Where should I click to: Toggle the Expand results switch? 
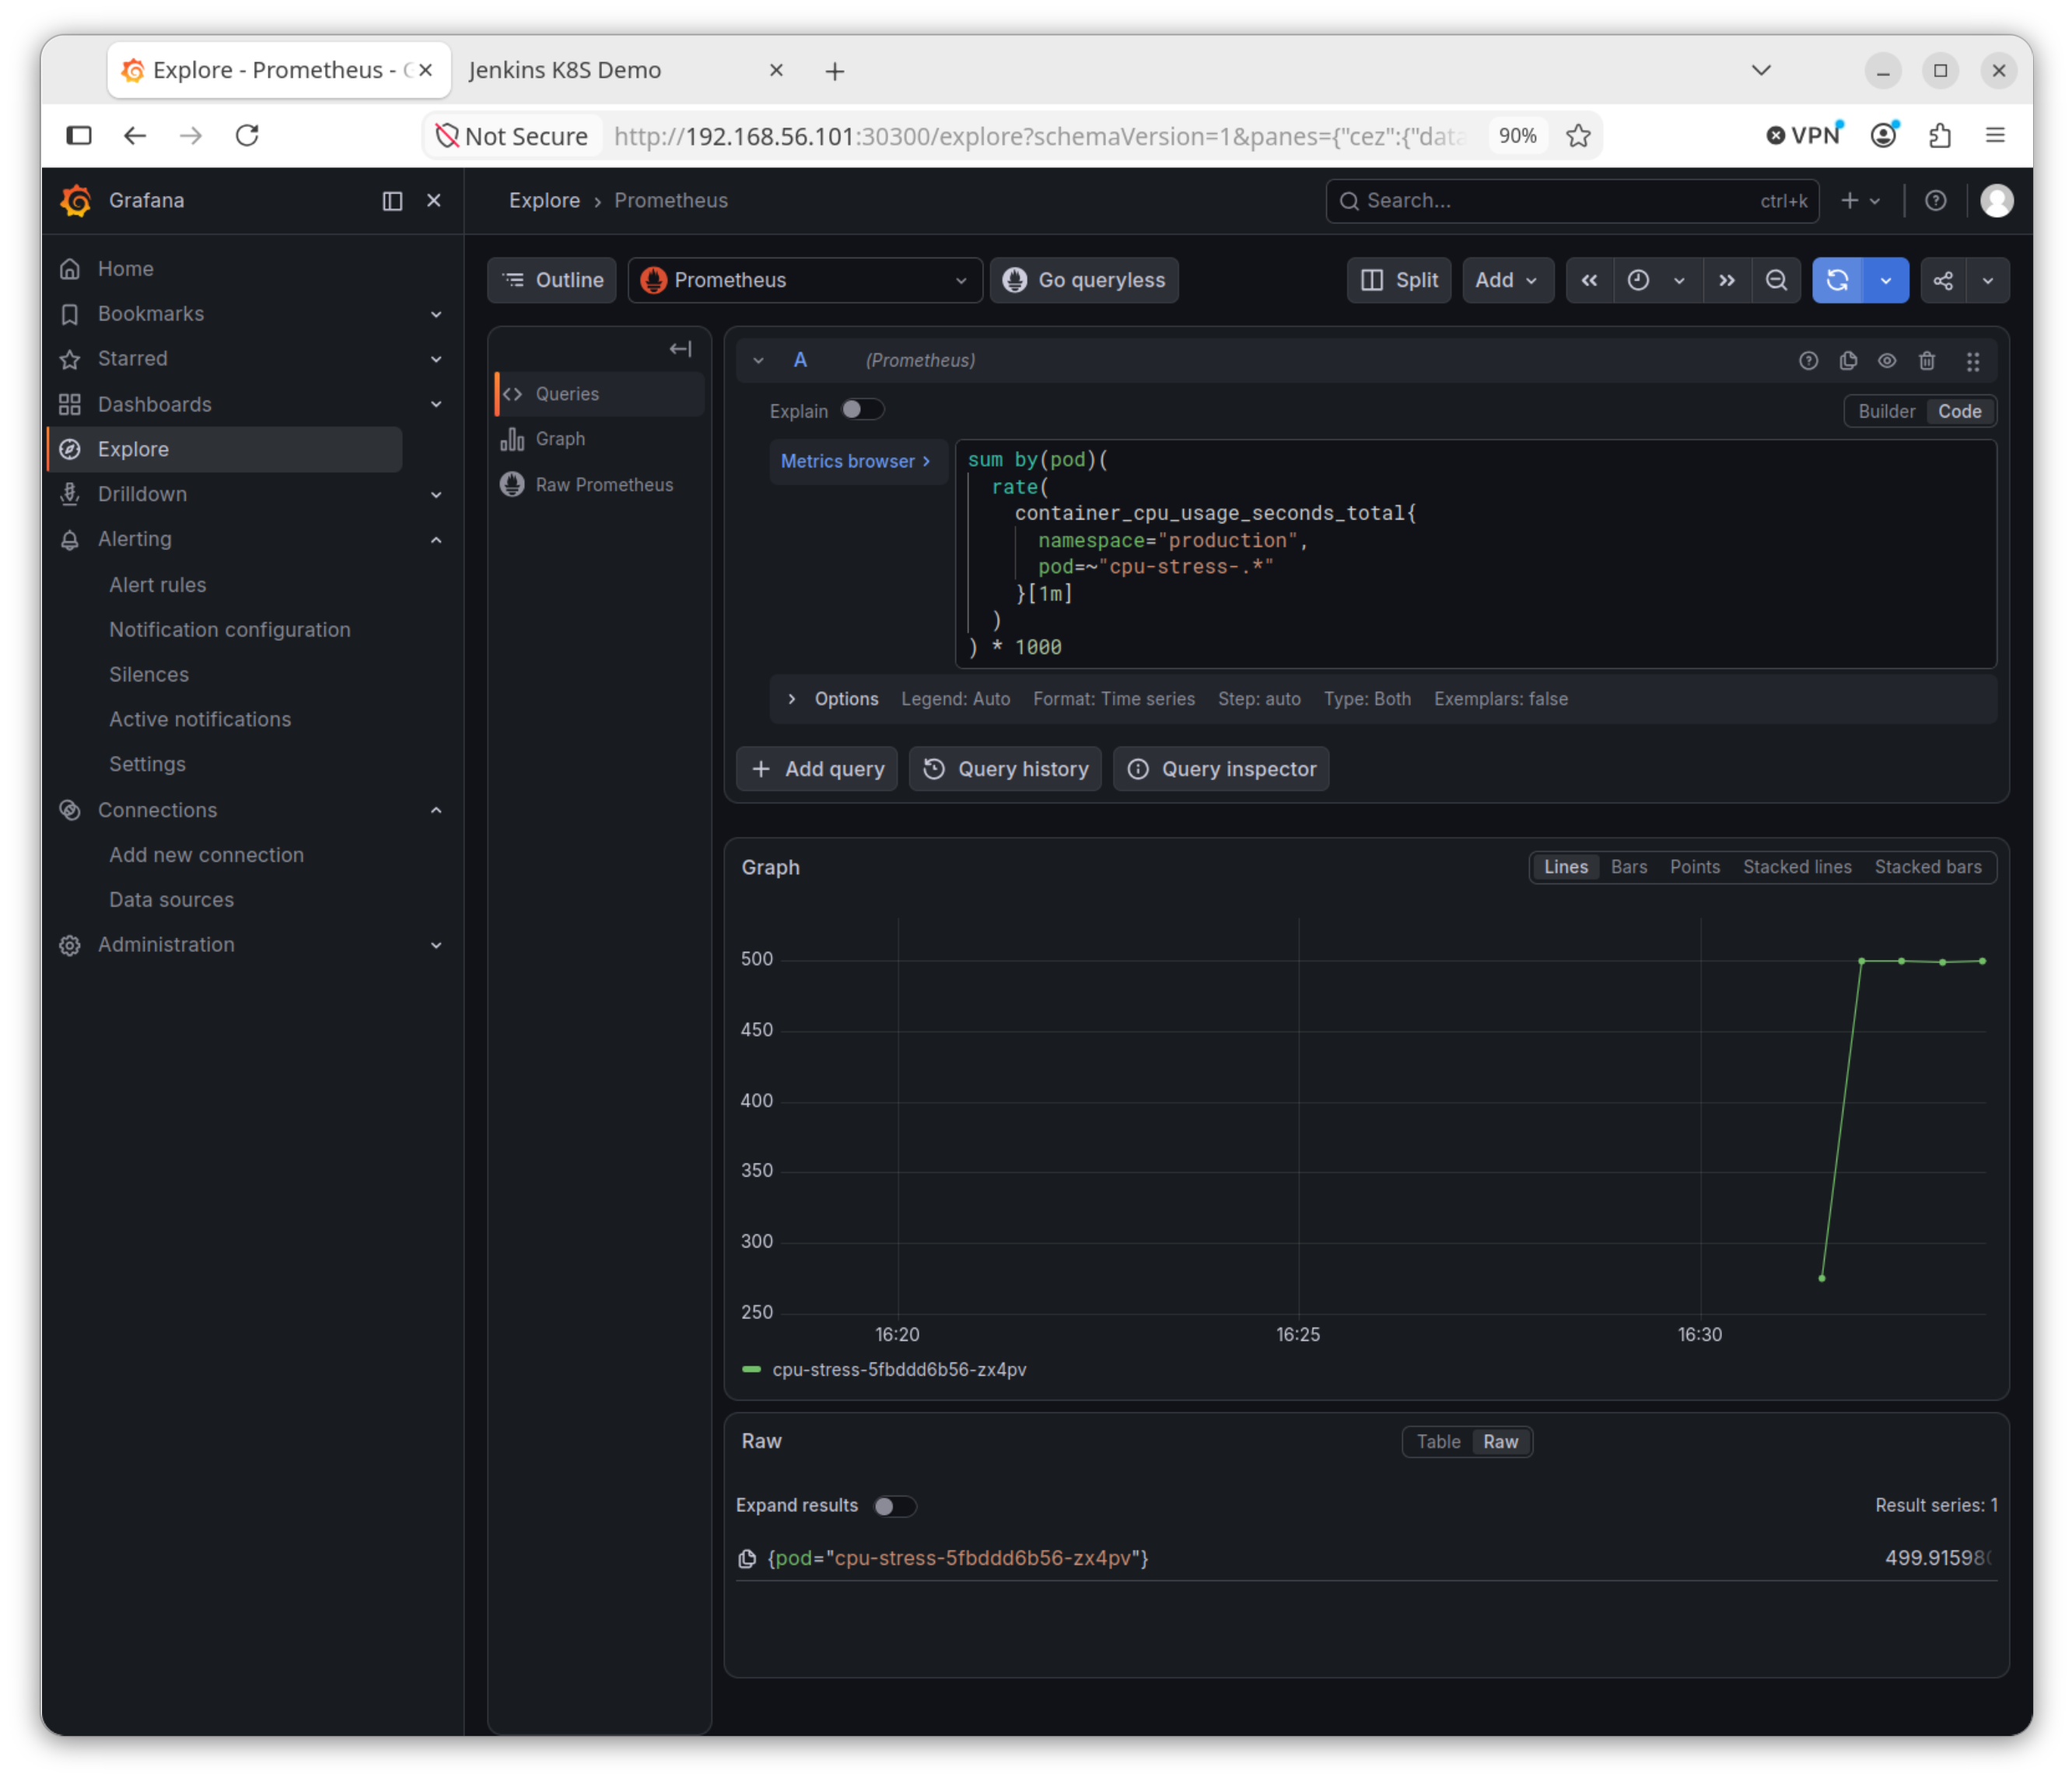(x=894, y=1506)
